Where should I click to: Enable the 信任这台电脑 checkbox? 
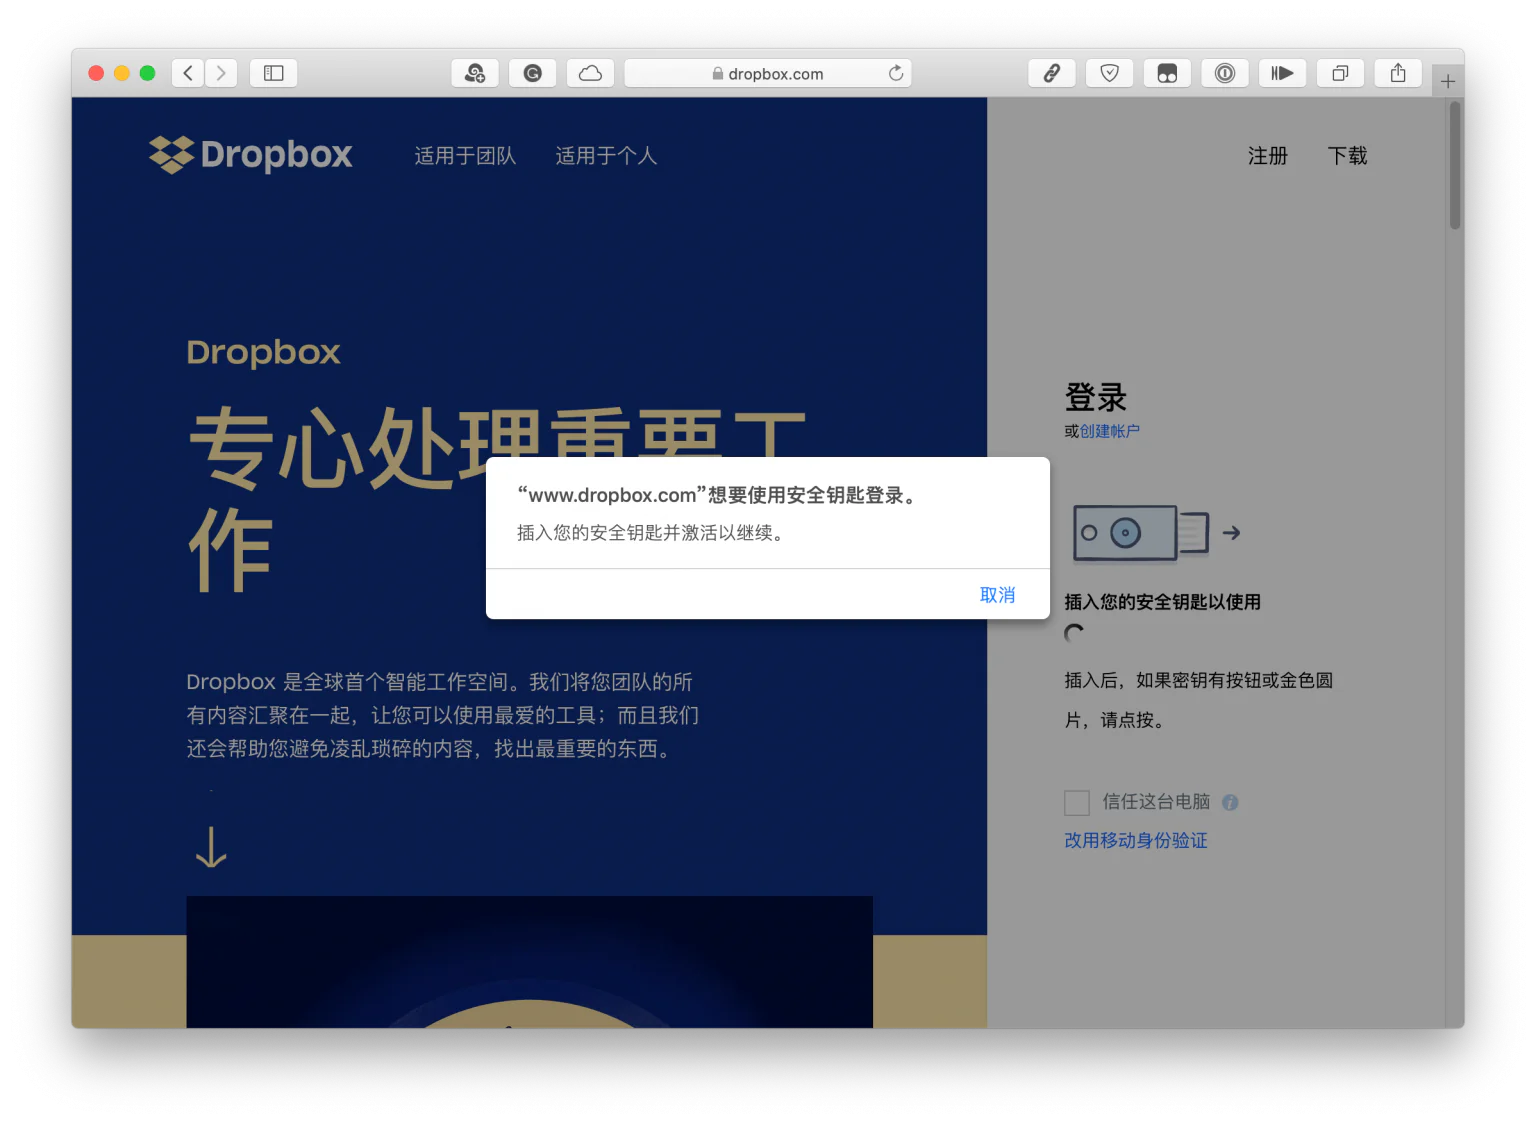pyautogui.click(x=1077, y=802)
